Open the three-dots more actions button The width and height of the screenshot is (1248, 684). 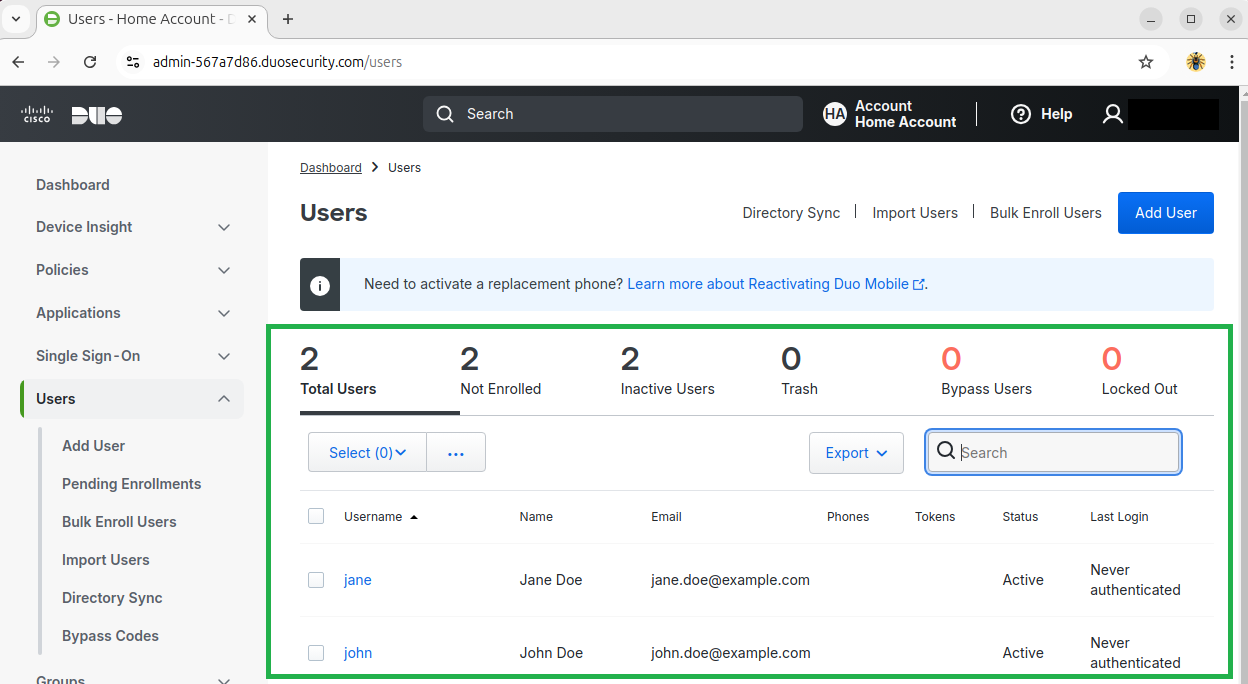tap(456, 453)
